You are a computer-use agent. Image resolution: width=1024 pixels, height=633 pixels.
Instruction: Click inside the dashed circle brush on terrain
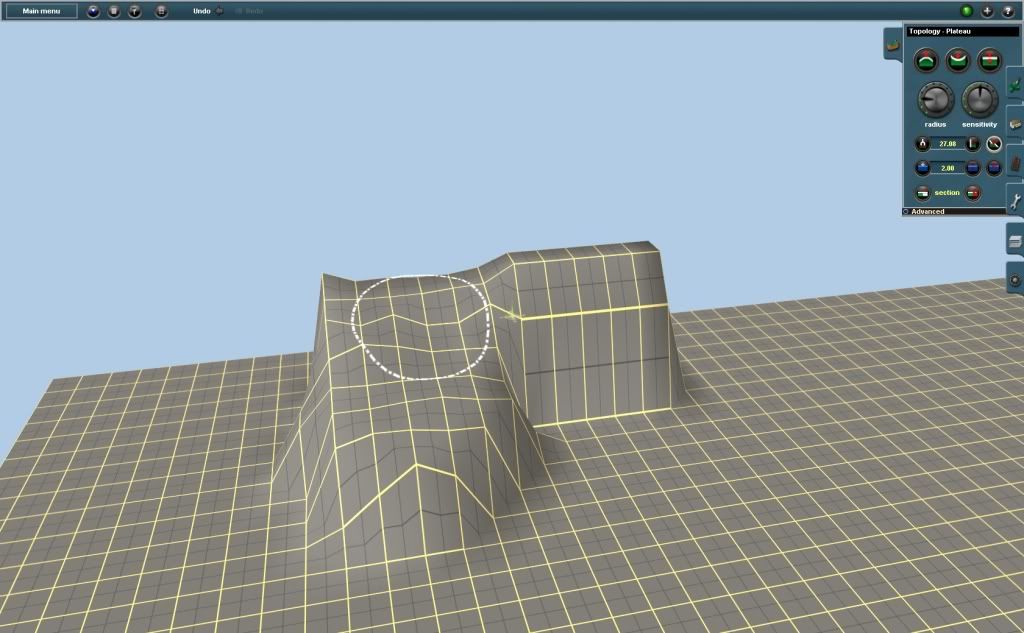click(421, 327)
